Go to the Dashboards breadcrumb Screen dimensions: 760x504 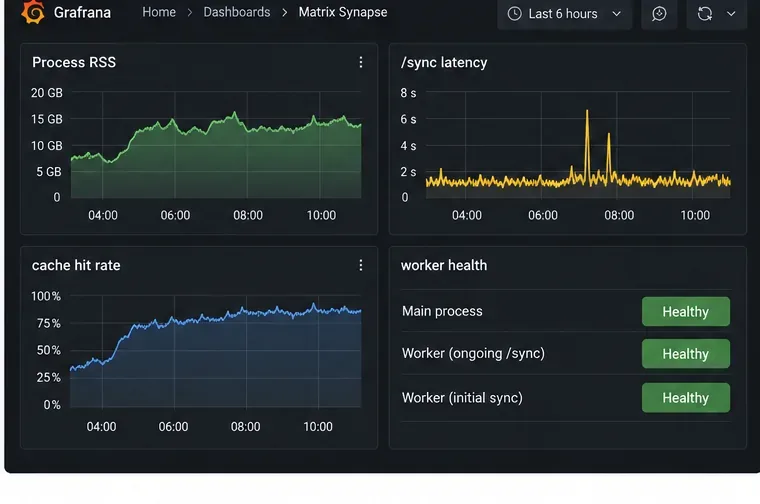tap(237, 12)
